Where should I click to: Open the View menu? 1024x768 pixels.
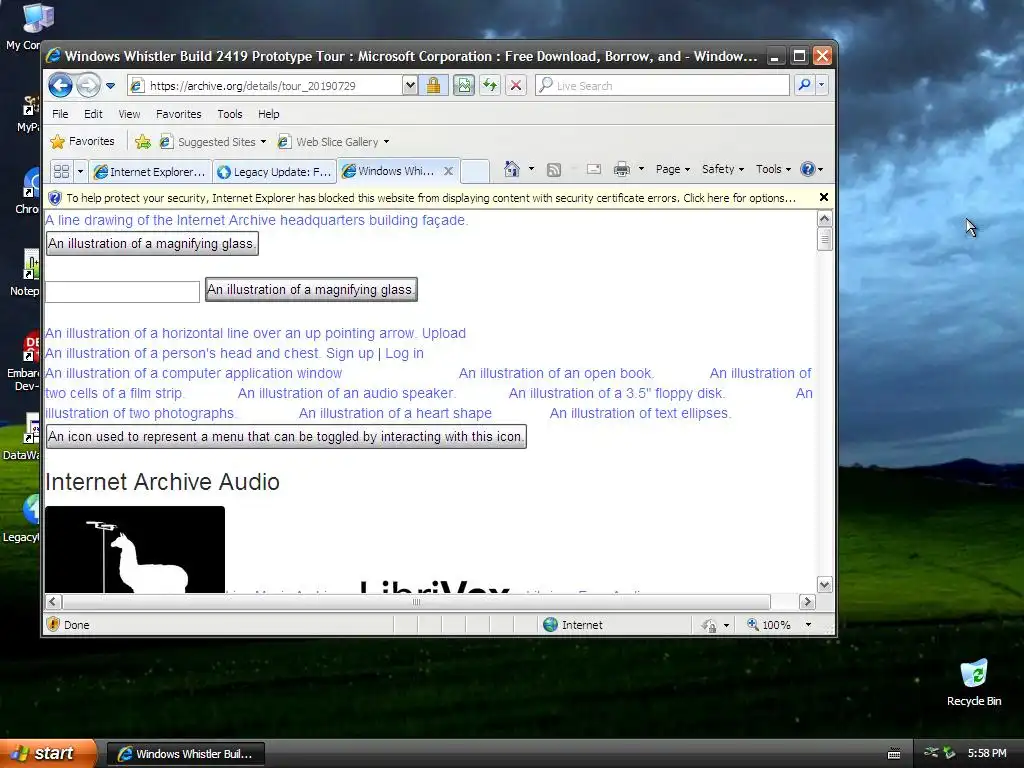coord(129,114)
